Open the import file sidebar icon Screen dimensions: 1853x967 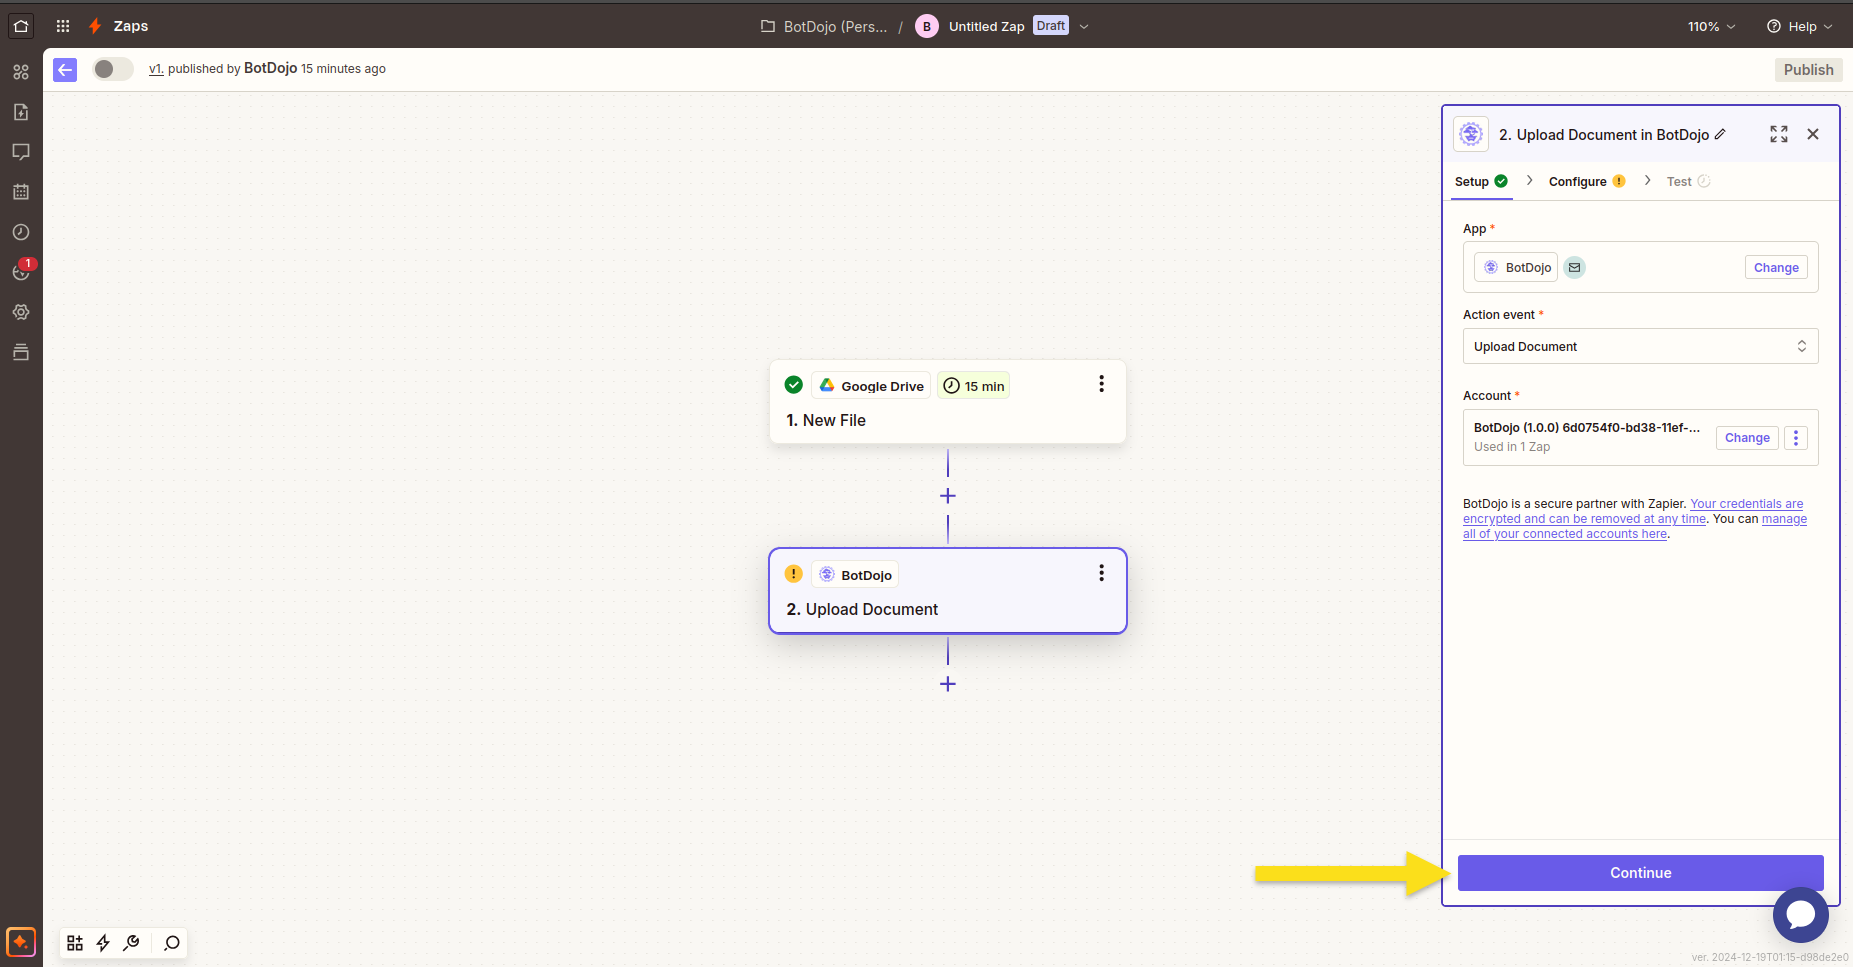click(x=21, y=112)
